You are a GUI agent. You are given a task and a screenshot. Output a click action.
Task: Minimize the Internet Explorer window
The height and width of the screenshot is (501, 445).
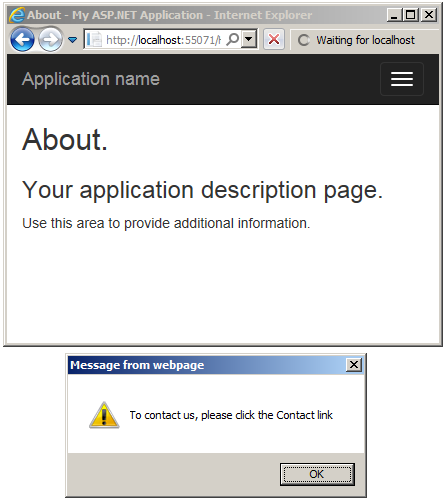(x=394, y=15)
